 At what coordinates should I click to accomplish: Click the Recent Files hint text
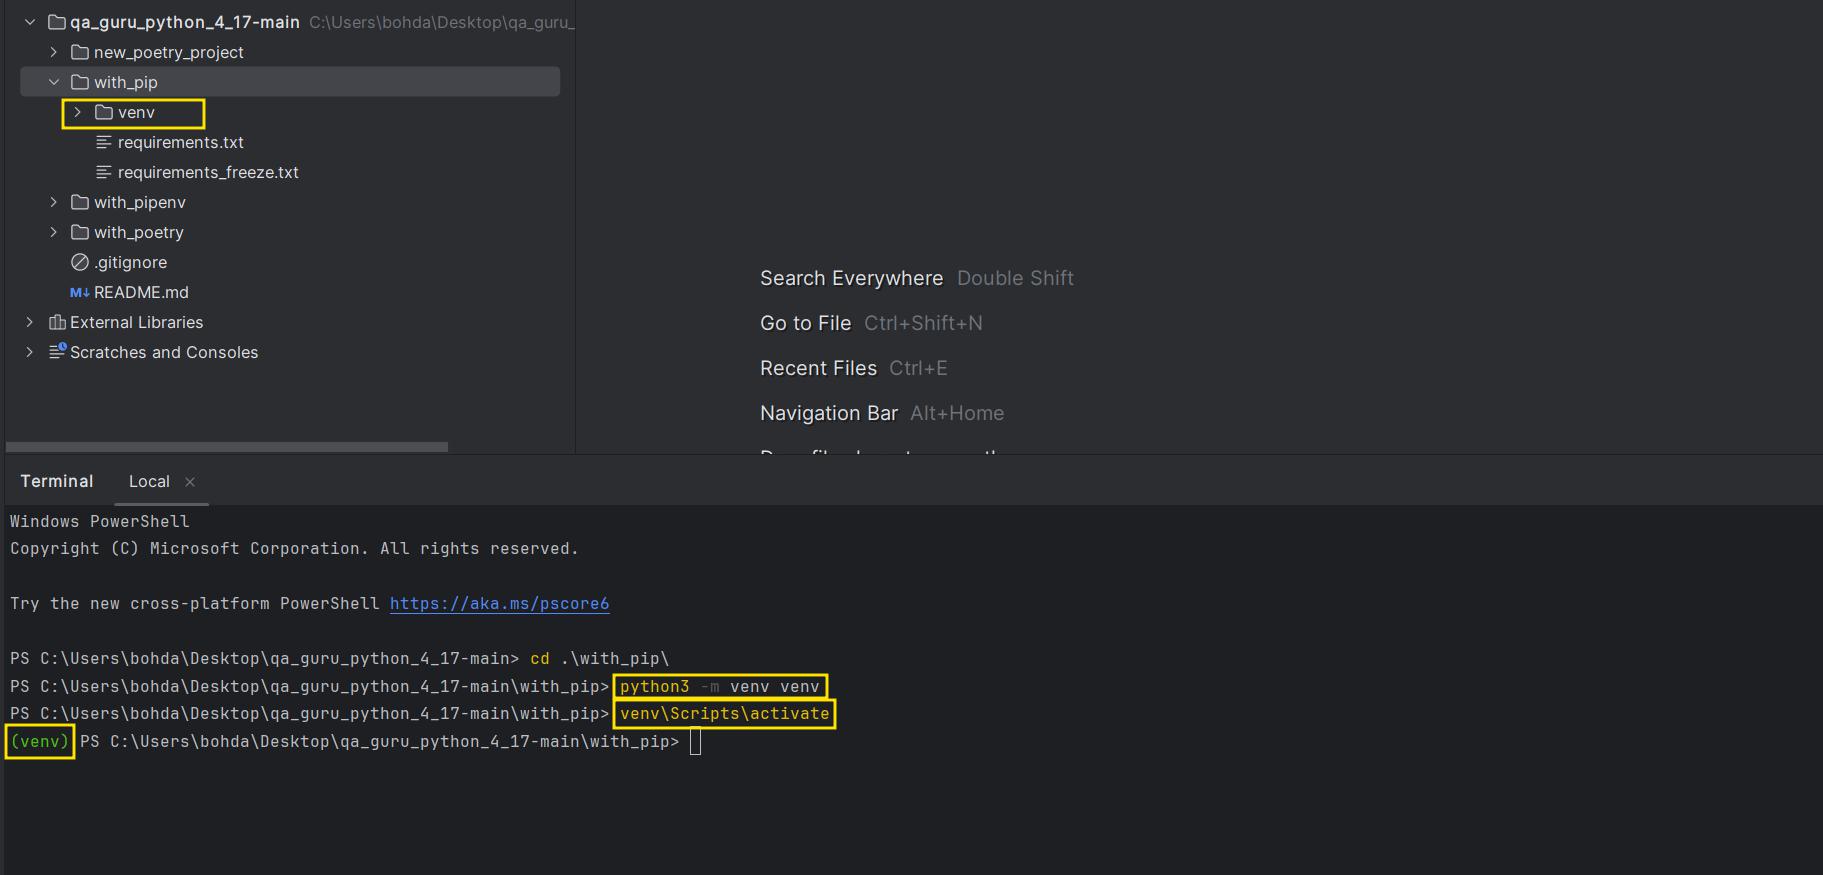[x=818, y=368]
